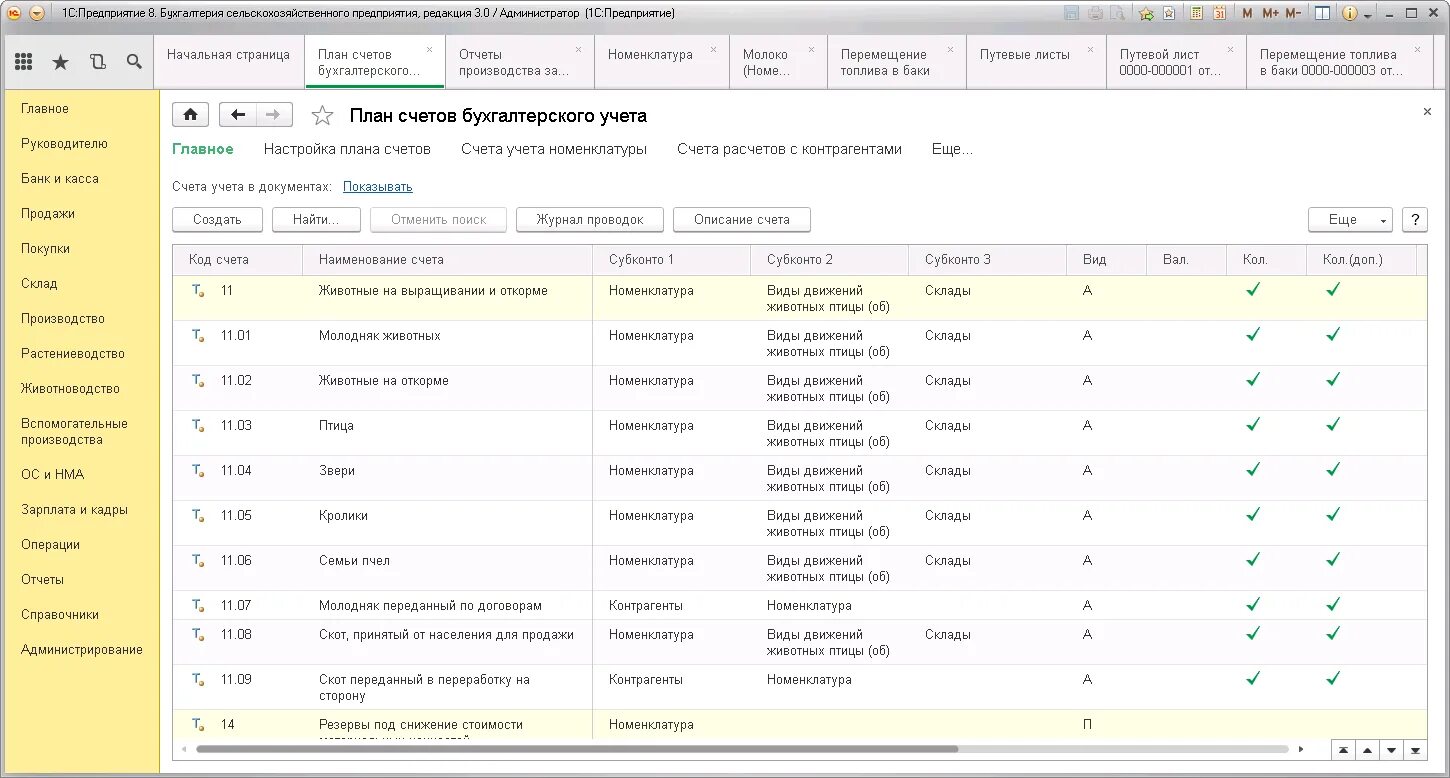Open Favorites via the star icon in panel
The image size is (1450, 778).
(60, 62)
